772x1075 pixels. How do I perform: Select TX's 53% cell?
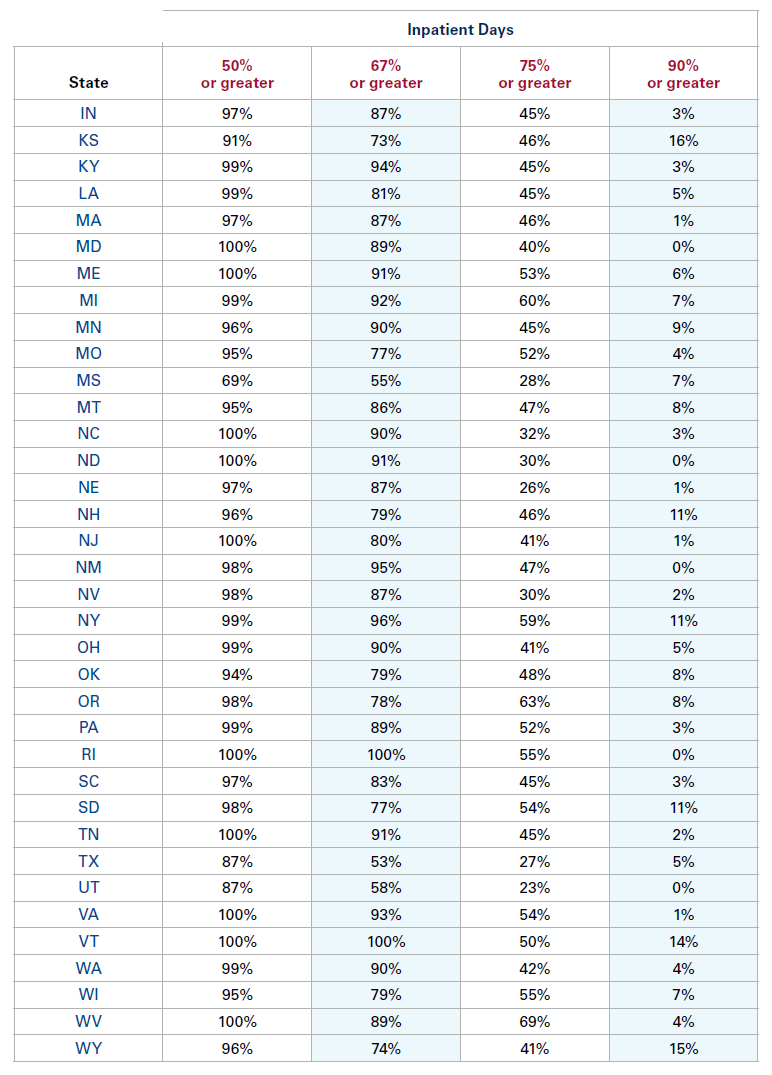(x=386, y=861)
